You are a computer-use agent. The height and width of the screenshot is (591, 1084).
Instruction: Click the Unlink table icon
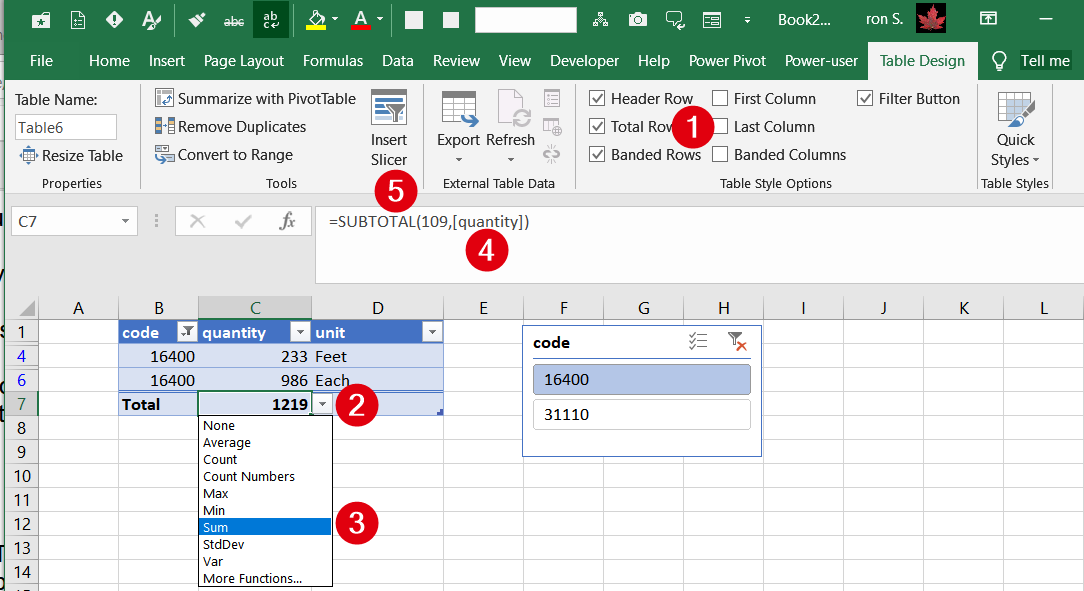[x=552, y=153]
